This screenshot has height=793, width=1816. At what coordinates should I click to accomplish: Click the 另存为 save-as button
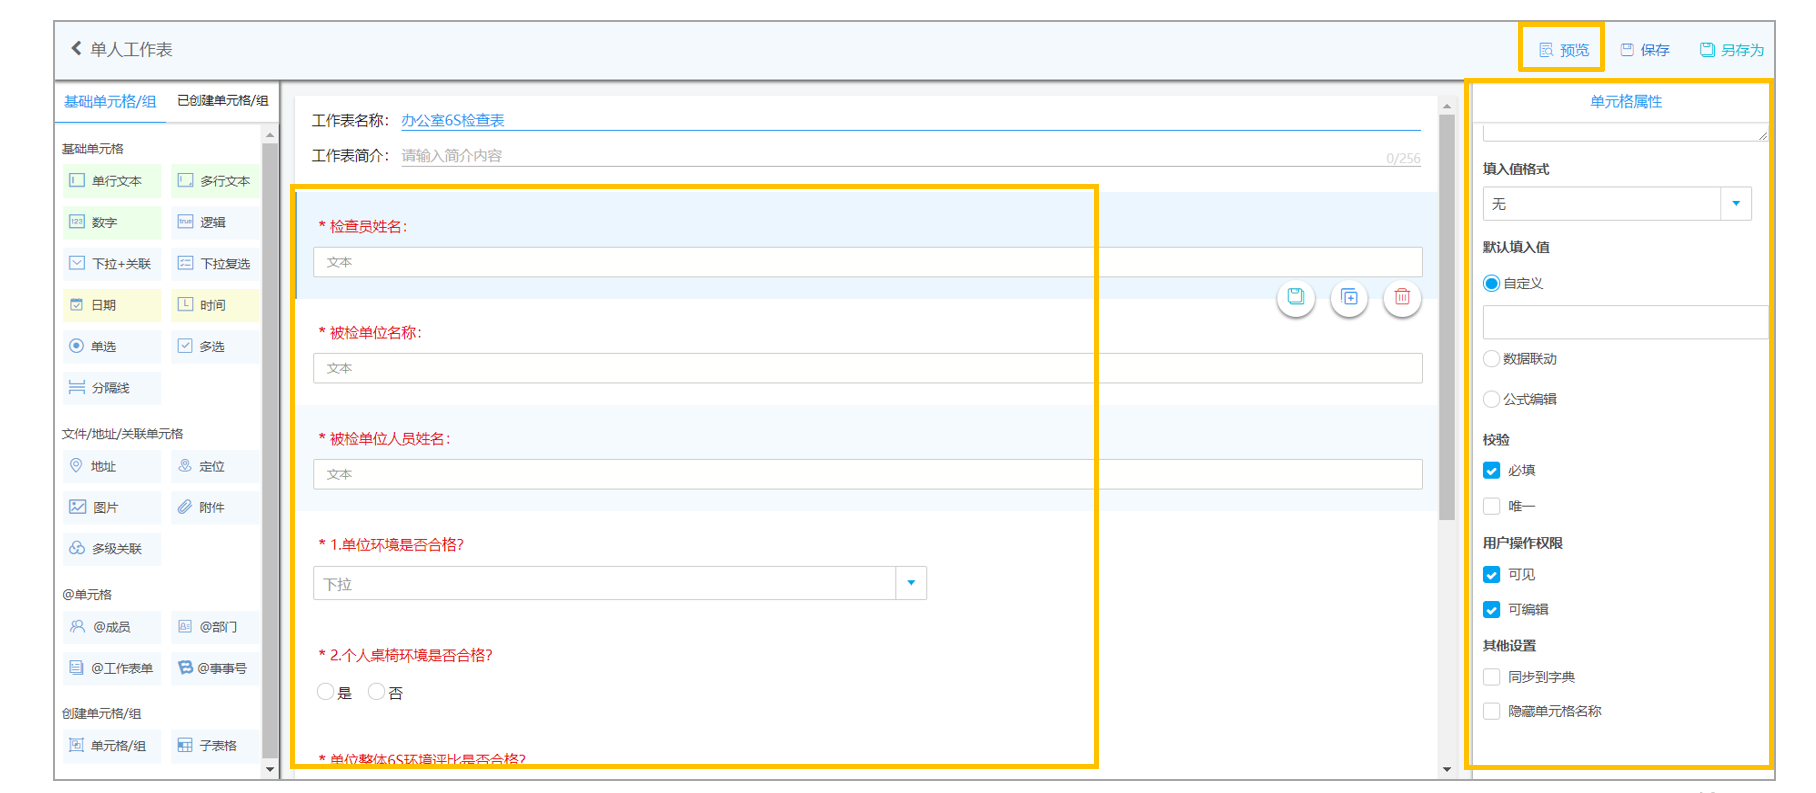click(1732, 50)
